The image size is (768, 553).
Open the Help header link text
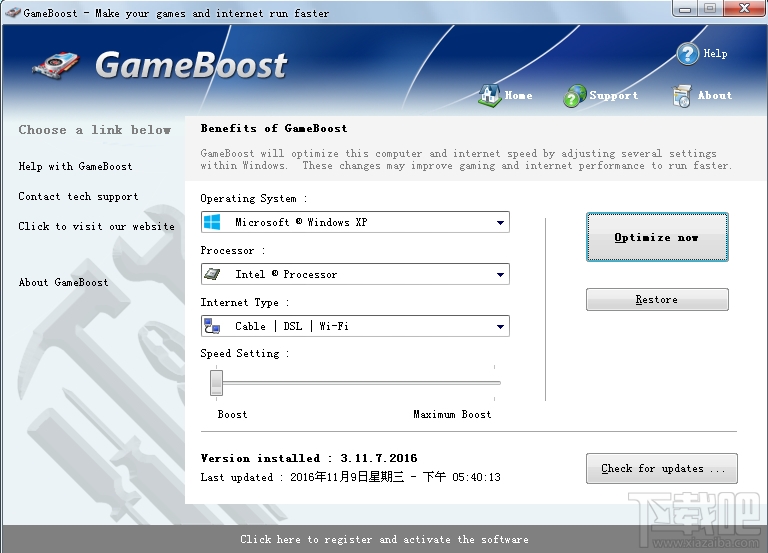[x=715, y=53]
